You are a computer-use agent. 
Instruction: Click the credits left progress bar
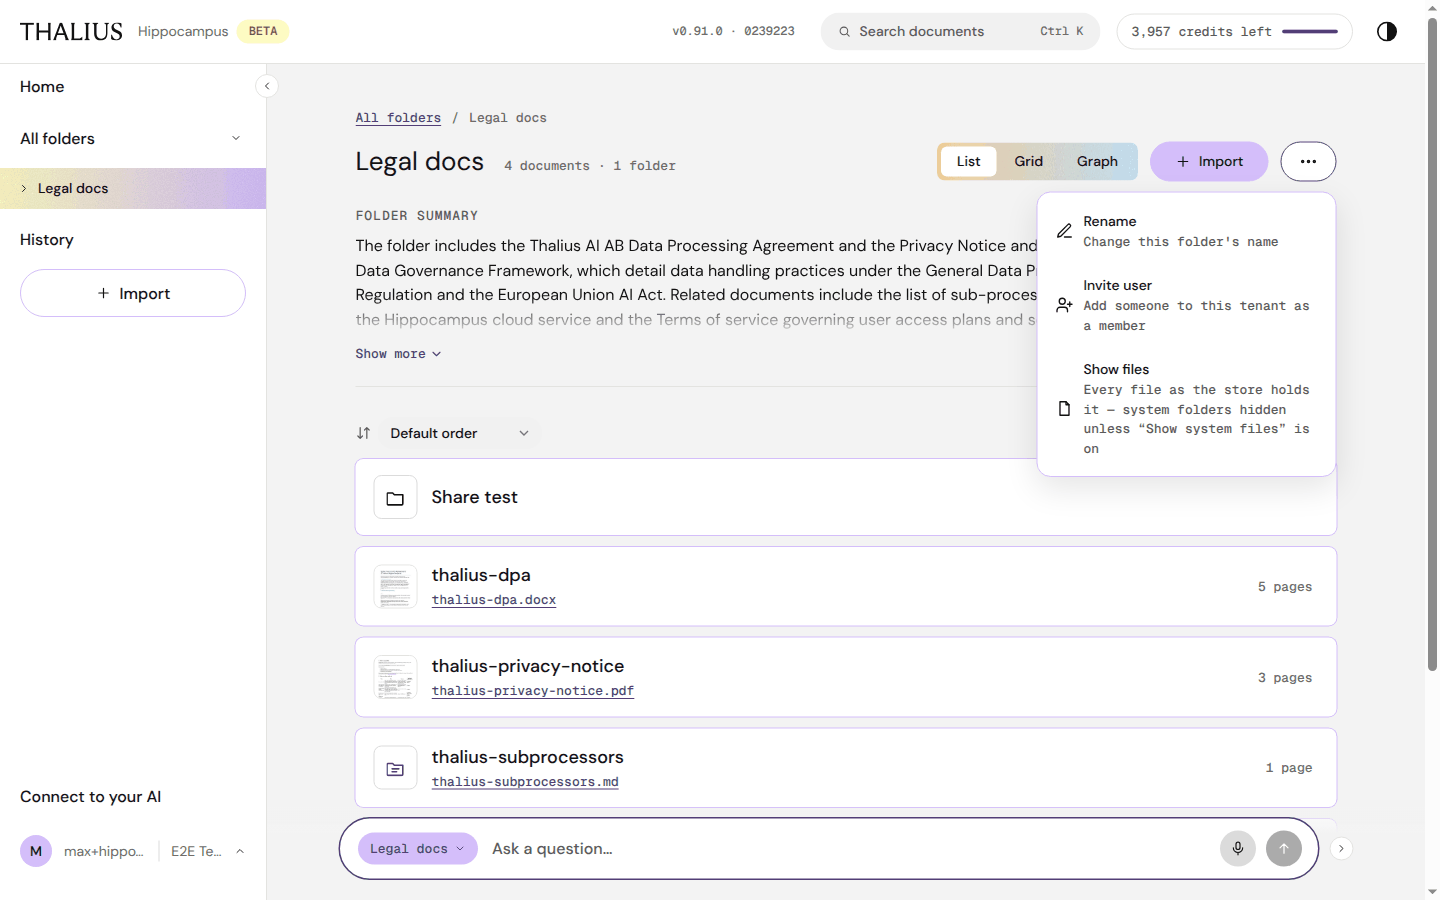[x=1310, y=32]
